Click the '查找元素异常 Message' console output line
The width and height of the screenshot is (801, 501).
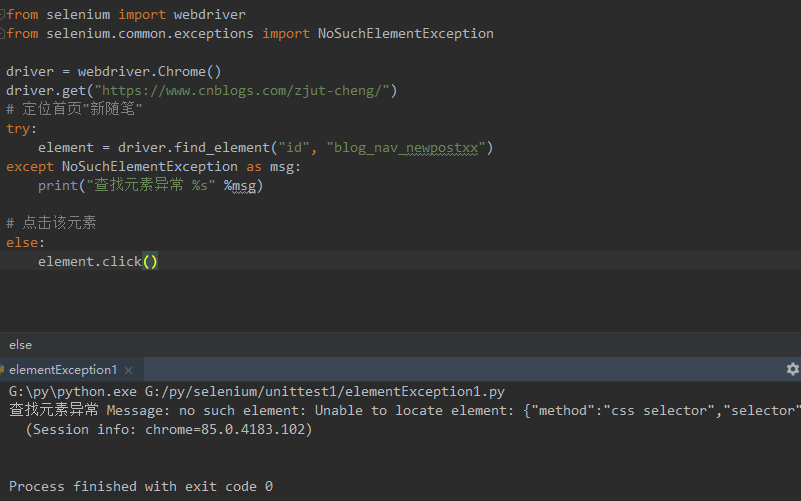[405, 411]
